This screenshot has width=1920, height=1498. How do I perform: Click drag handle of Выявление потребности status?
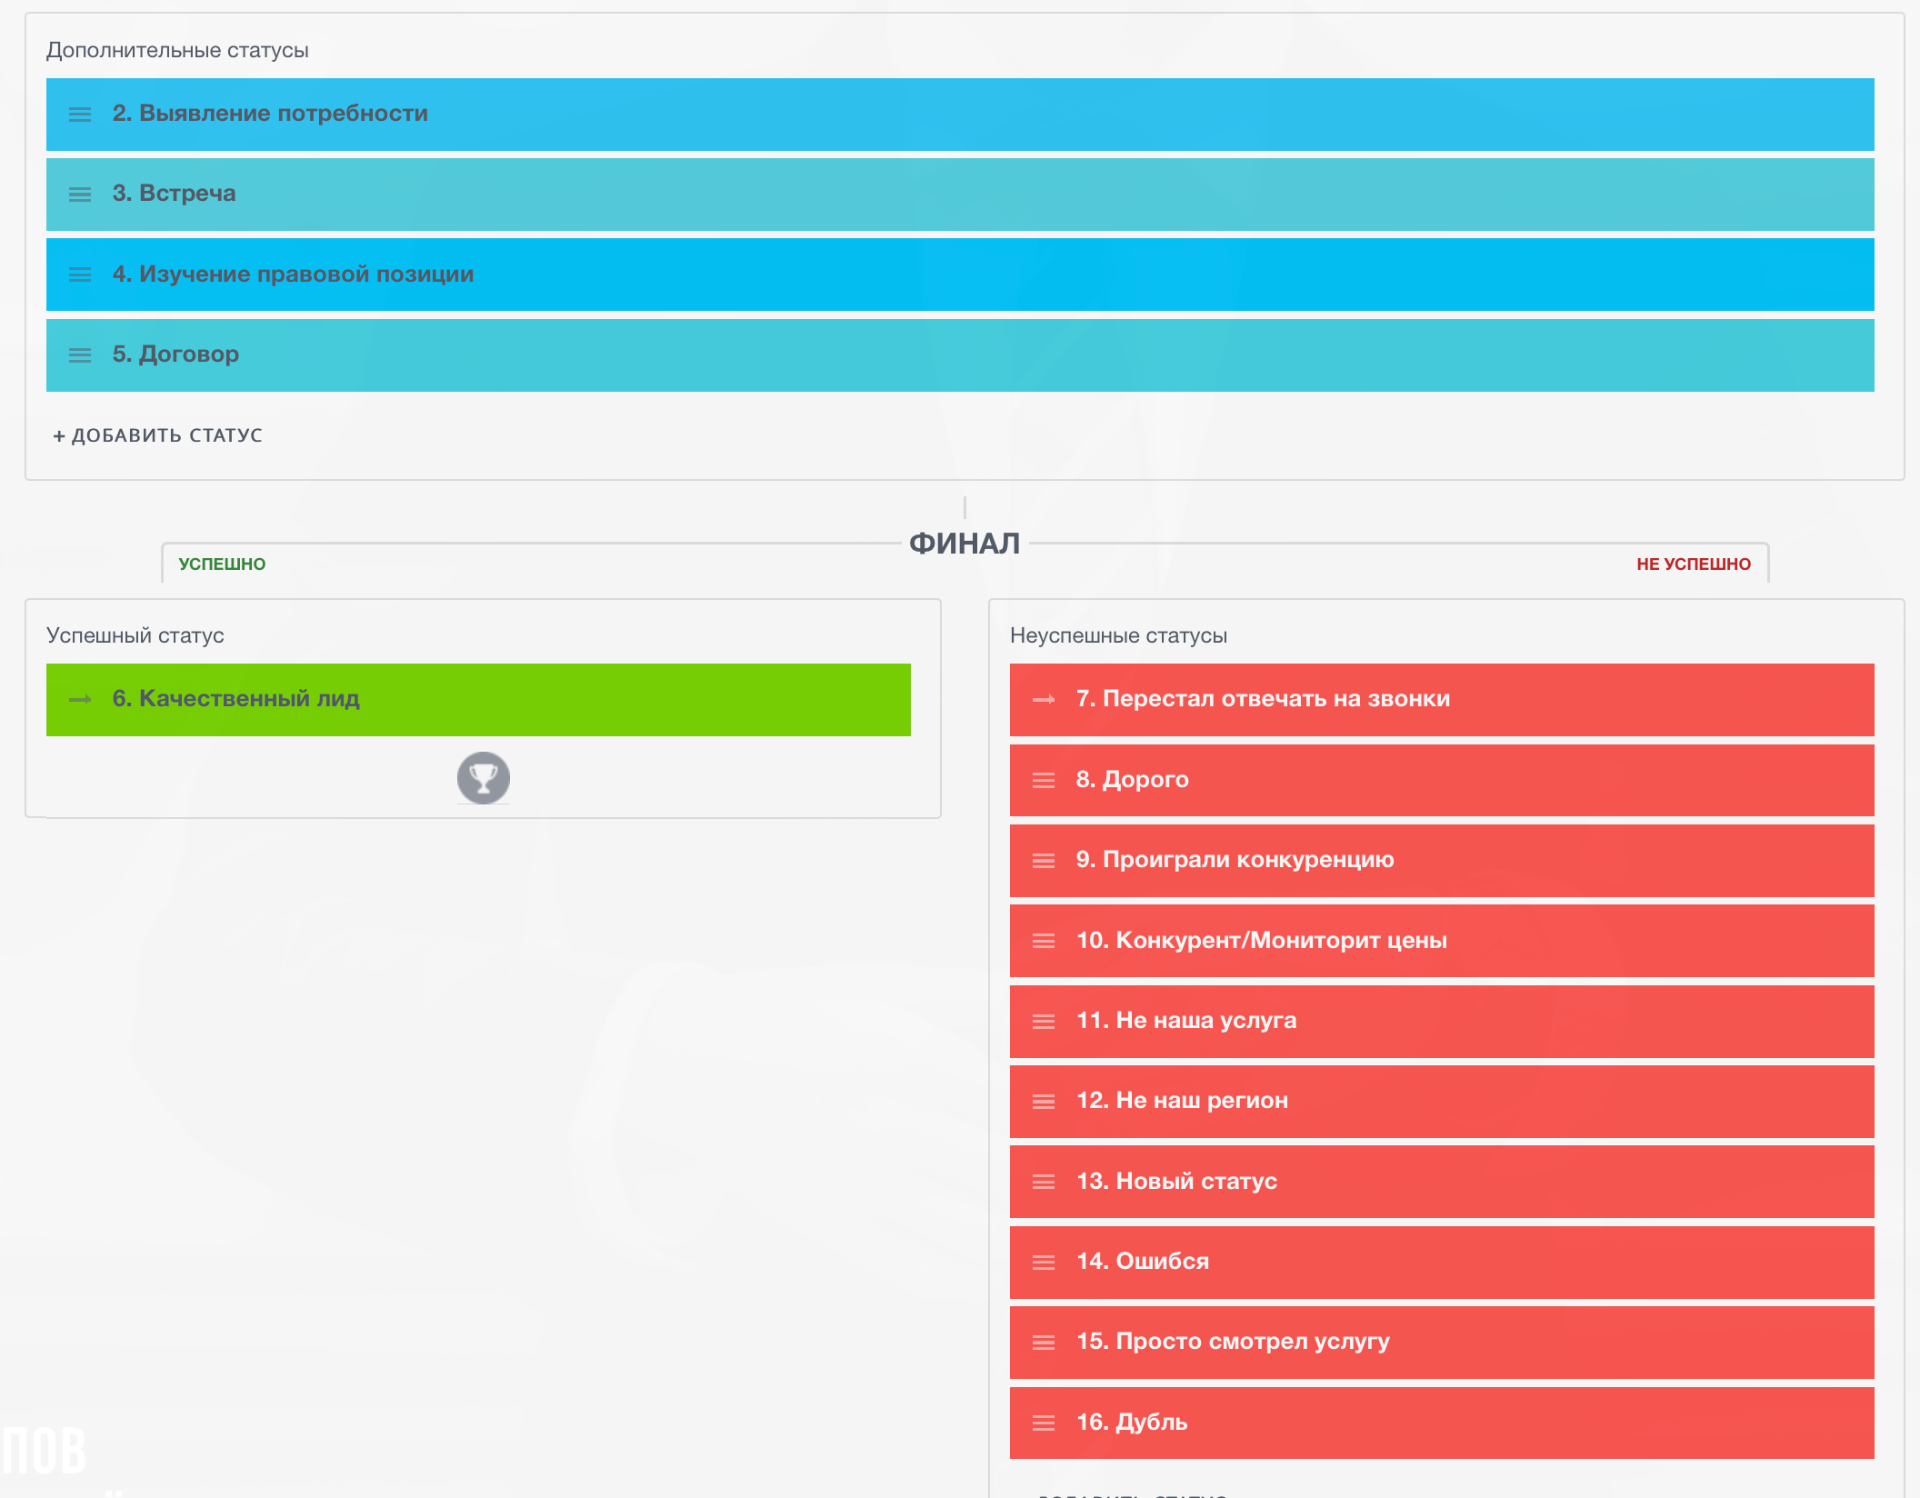pos(80,114)
